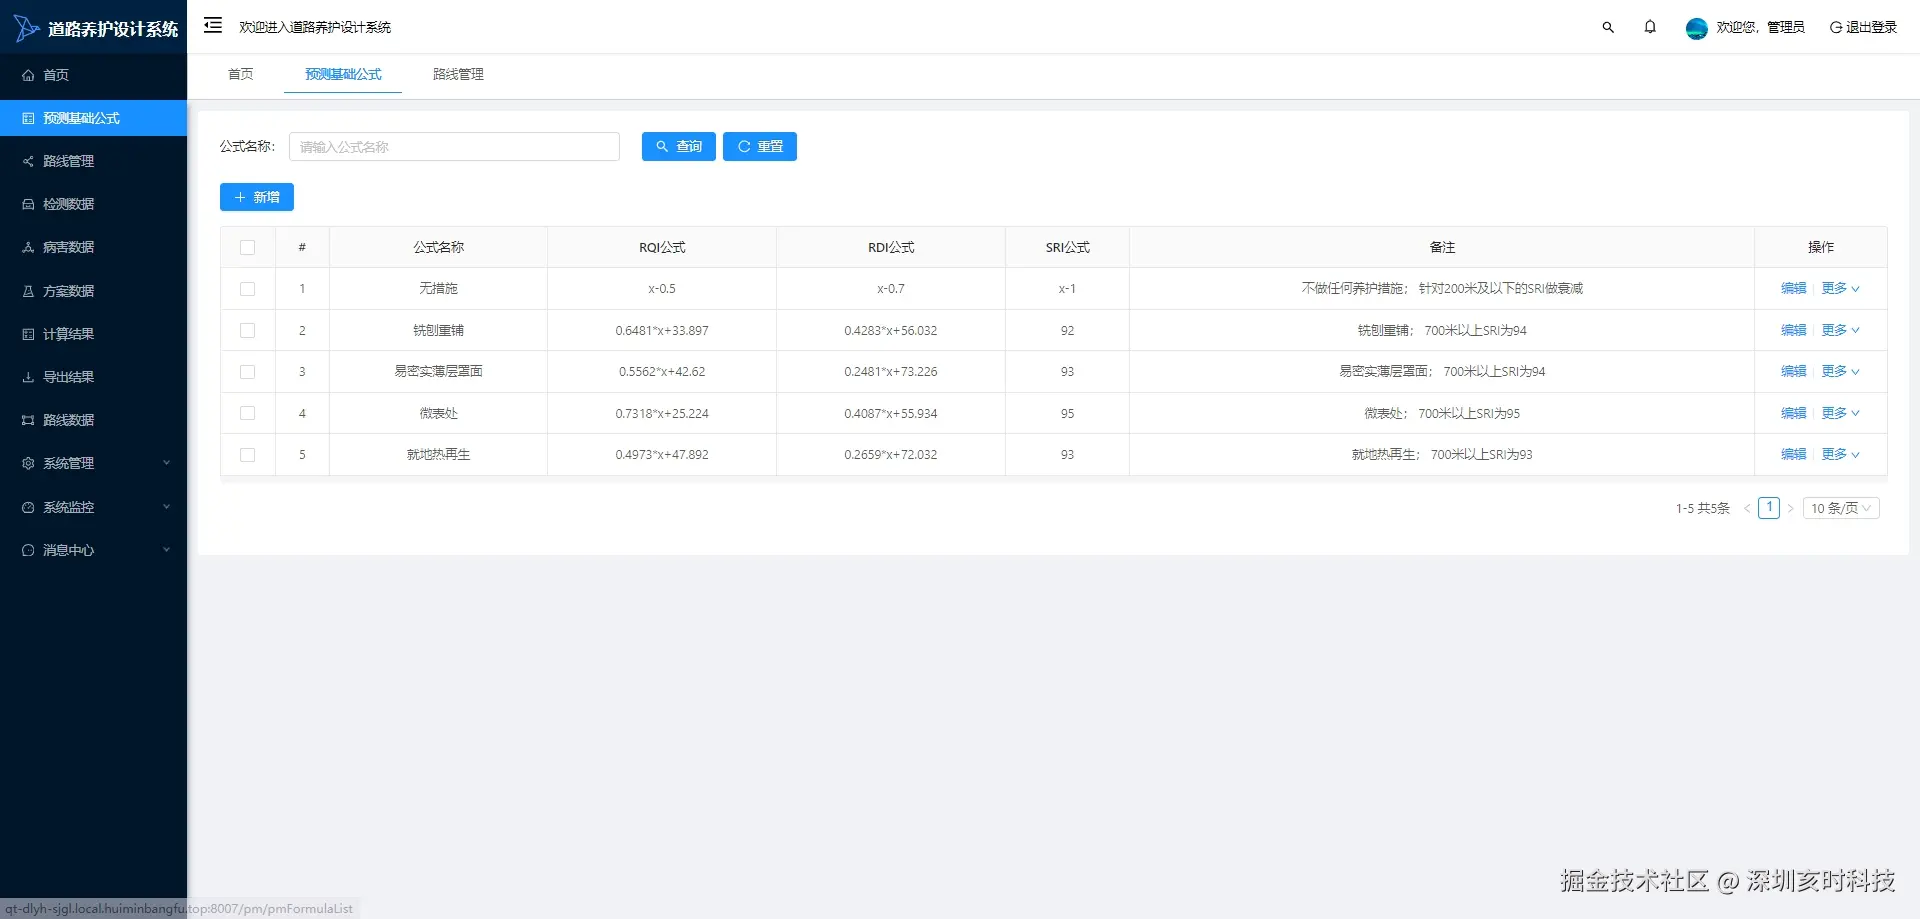Click 退出登录 to log out
Image resolution: width=1920 pixels, height=919 pixels.
pos(1863,27)
